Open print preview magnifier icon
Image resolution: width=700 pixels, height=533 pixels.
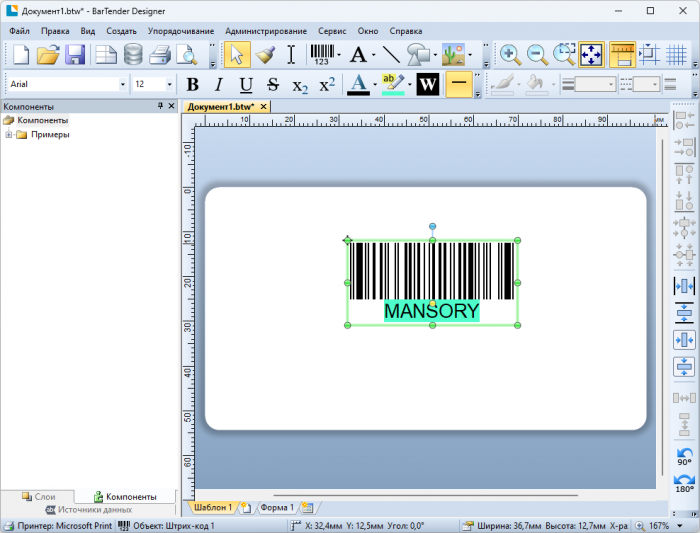click(x=187, y=55)
